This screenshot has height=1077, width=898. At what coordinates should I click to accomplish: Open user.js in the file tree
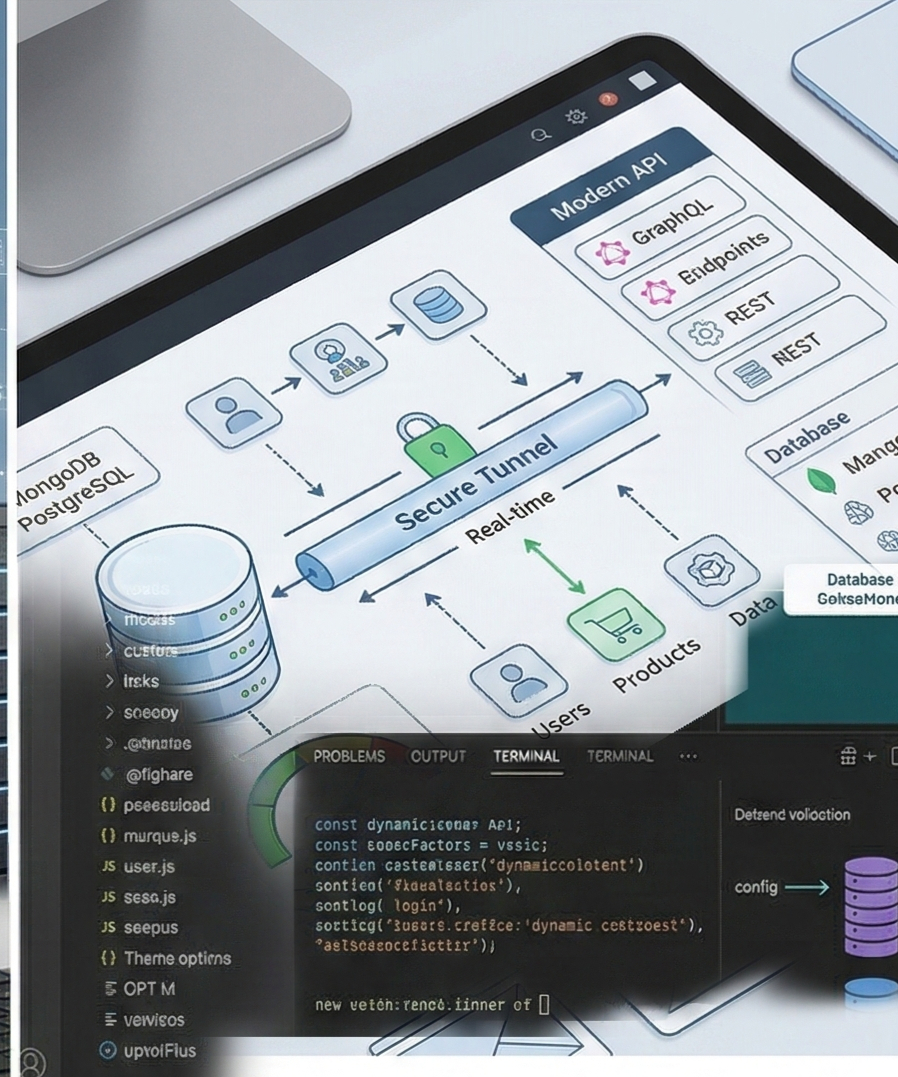148,866
